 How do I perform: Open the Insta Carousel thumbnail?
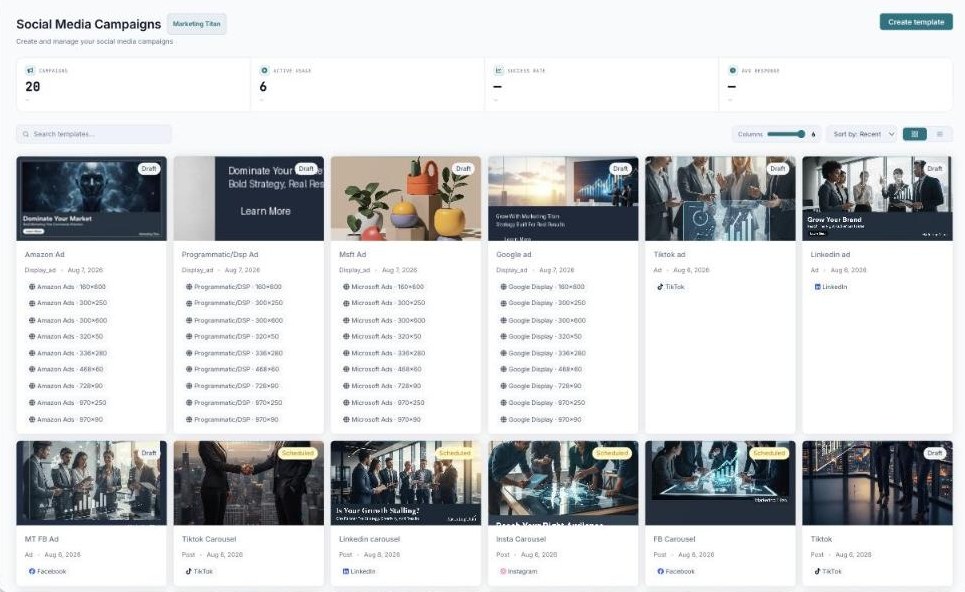point(563,483)
